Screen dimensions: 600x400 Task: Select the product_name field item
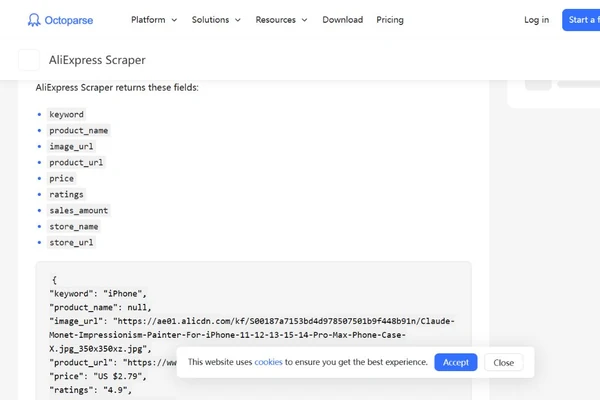(78, 131)
